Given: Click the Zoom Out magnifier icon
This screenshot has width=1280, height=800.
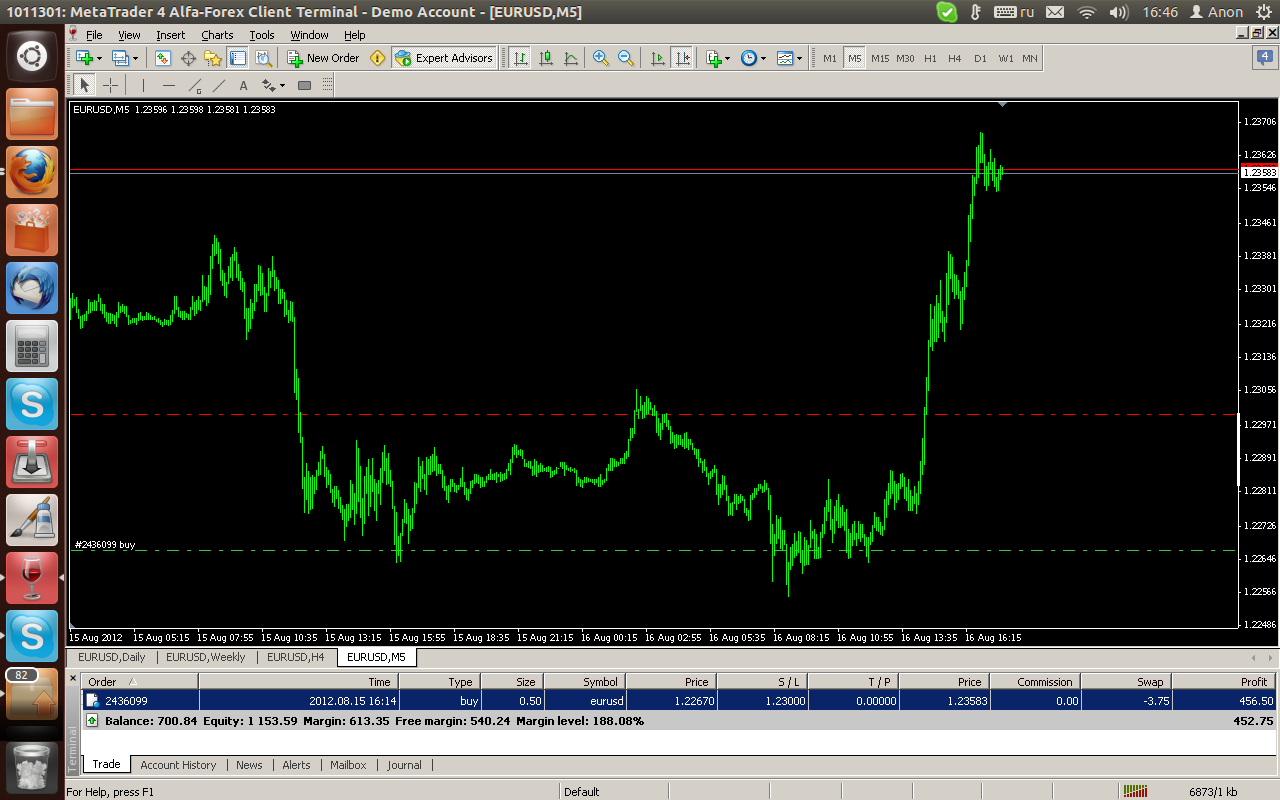Looking at the screenshot, I should pos(626,58).
